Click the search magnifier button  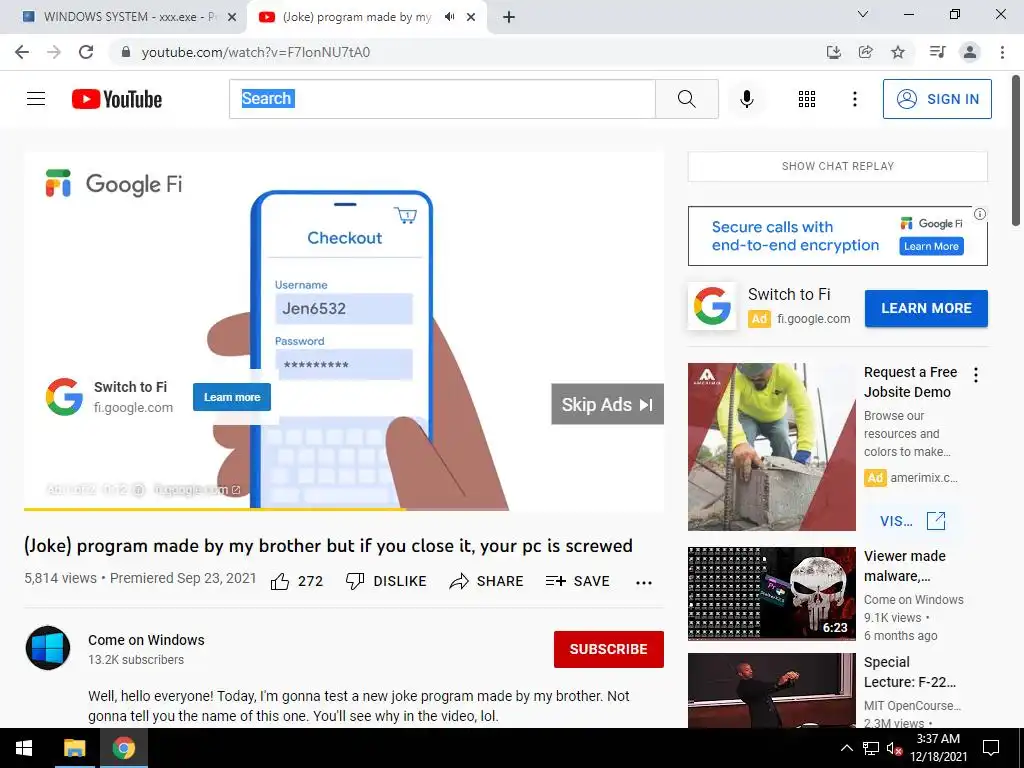click(686, 99)
